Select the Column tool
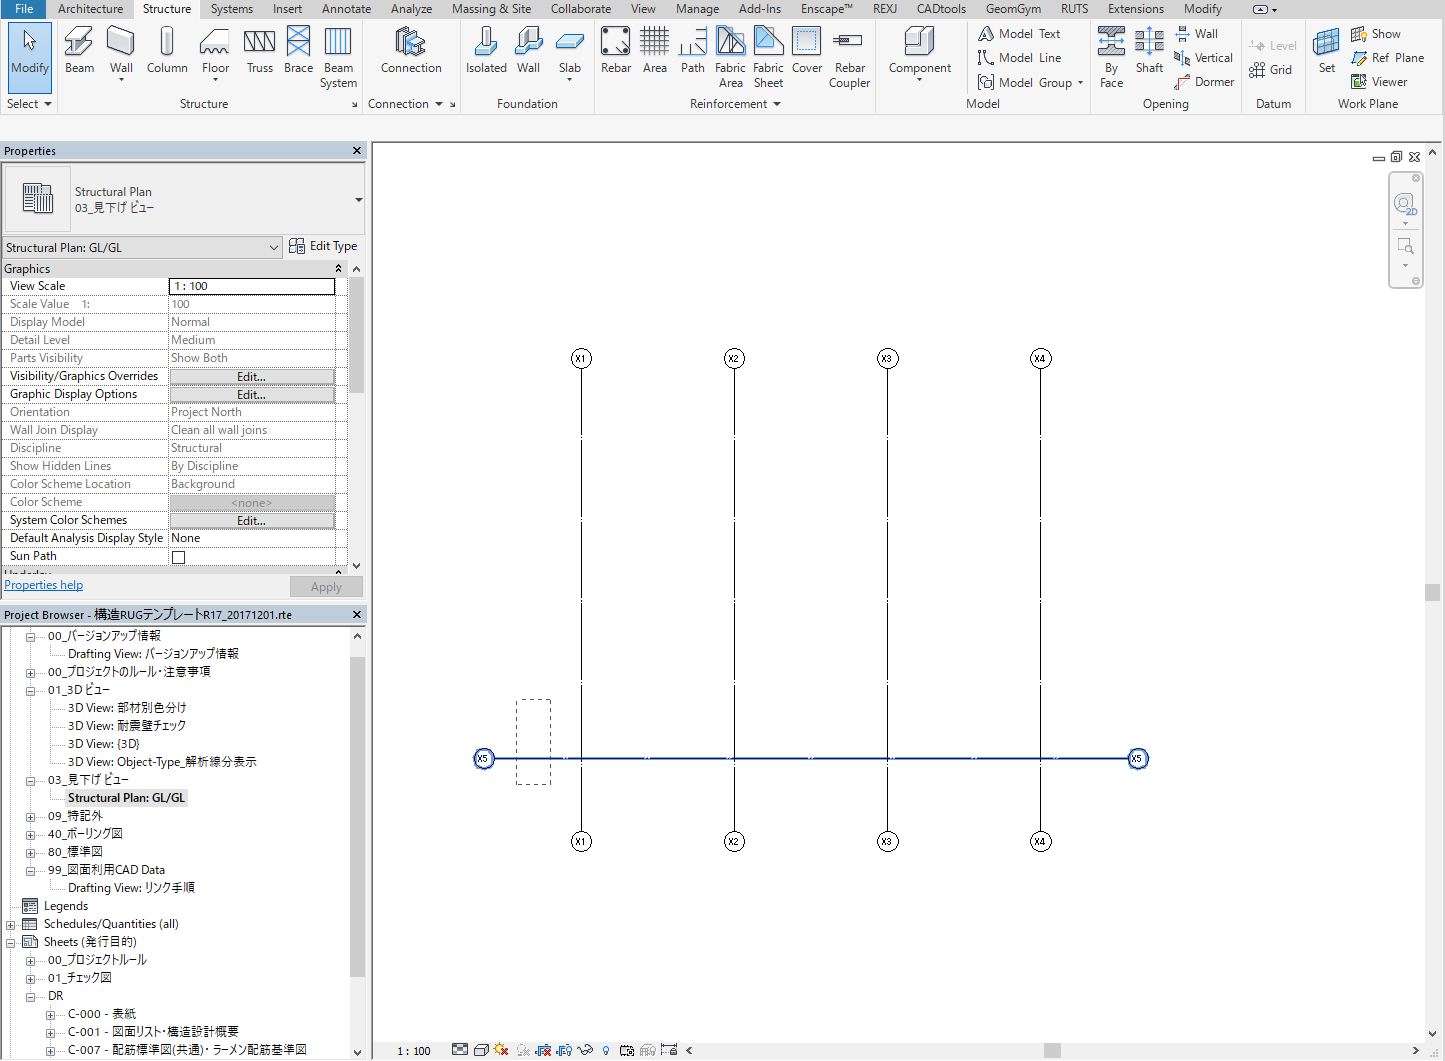The height and width of the screenshot is (1061, 1445). click(x=167, y=50)
